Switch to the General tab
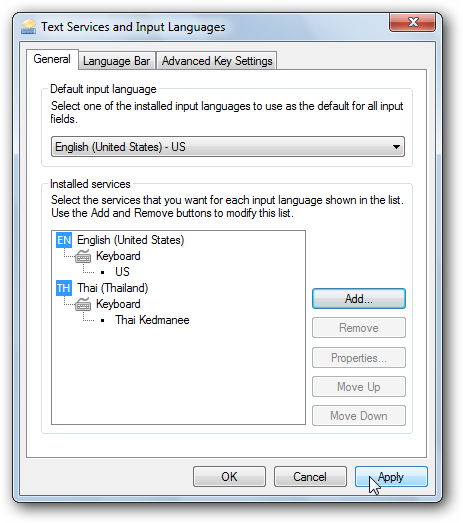The width and height of the screenshot is (463, 523). (52, 59)
